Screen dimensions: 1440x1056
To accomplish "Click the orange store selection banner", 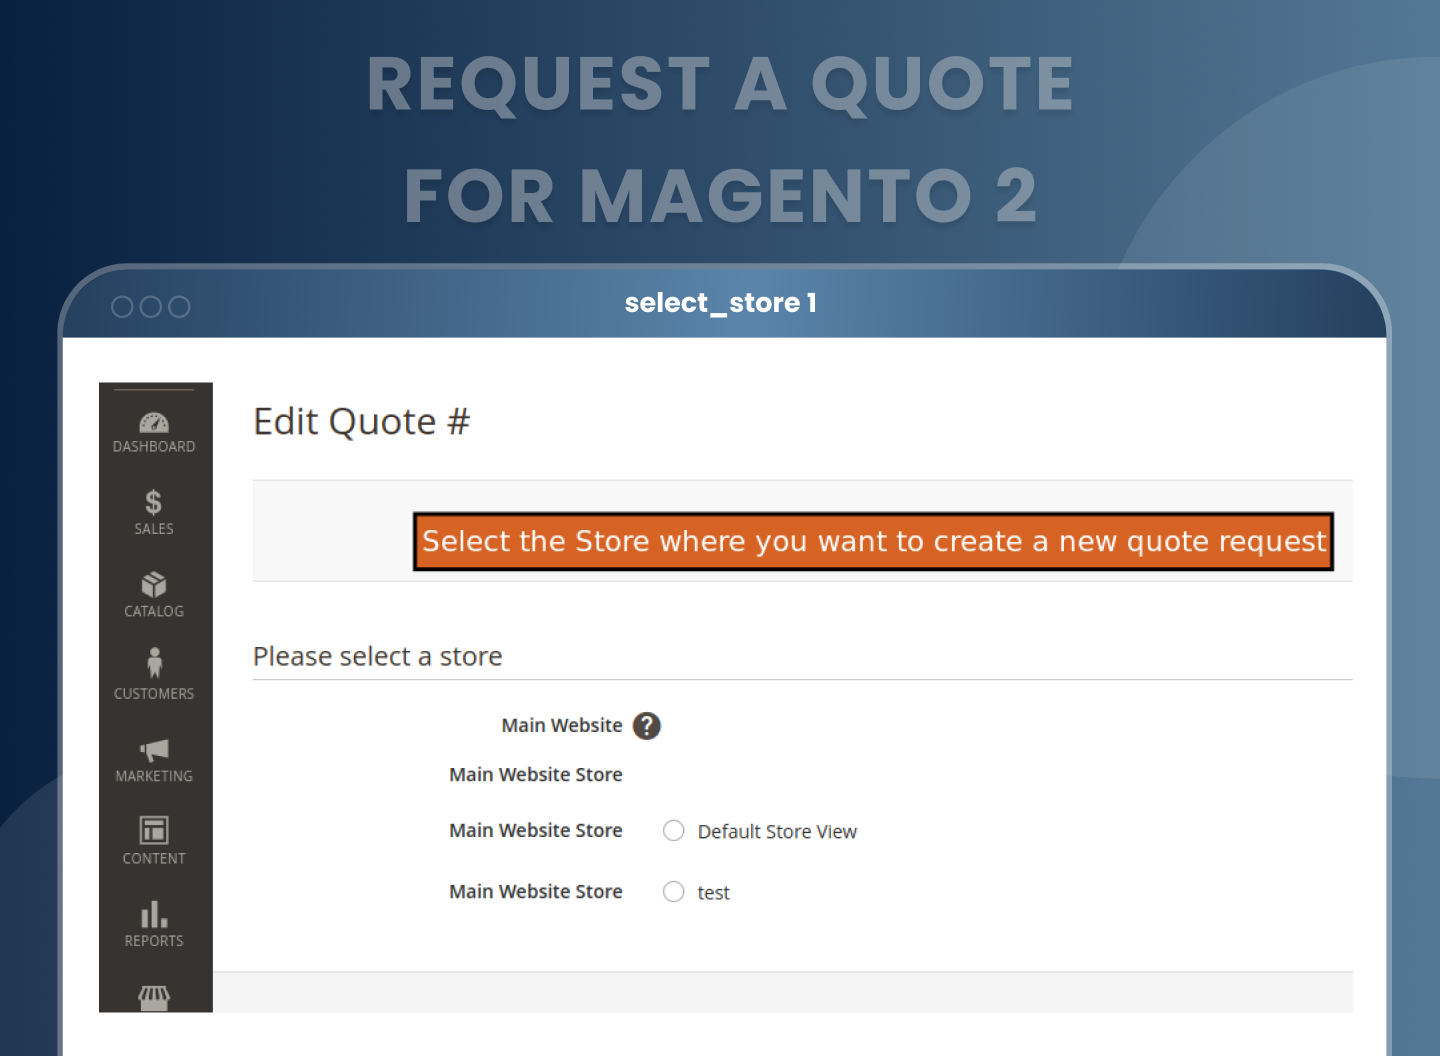I will (x=873, y=542).
